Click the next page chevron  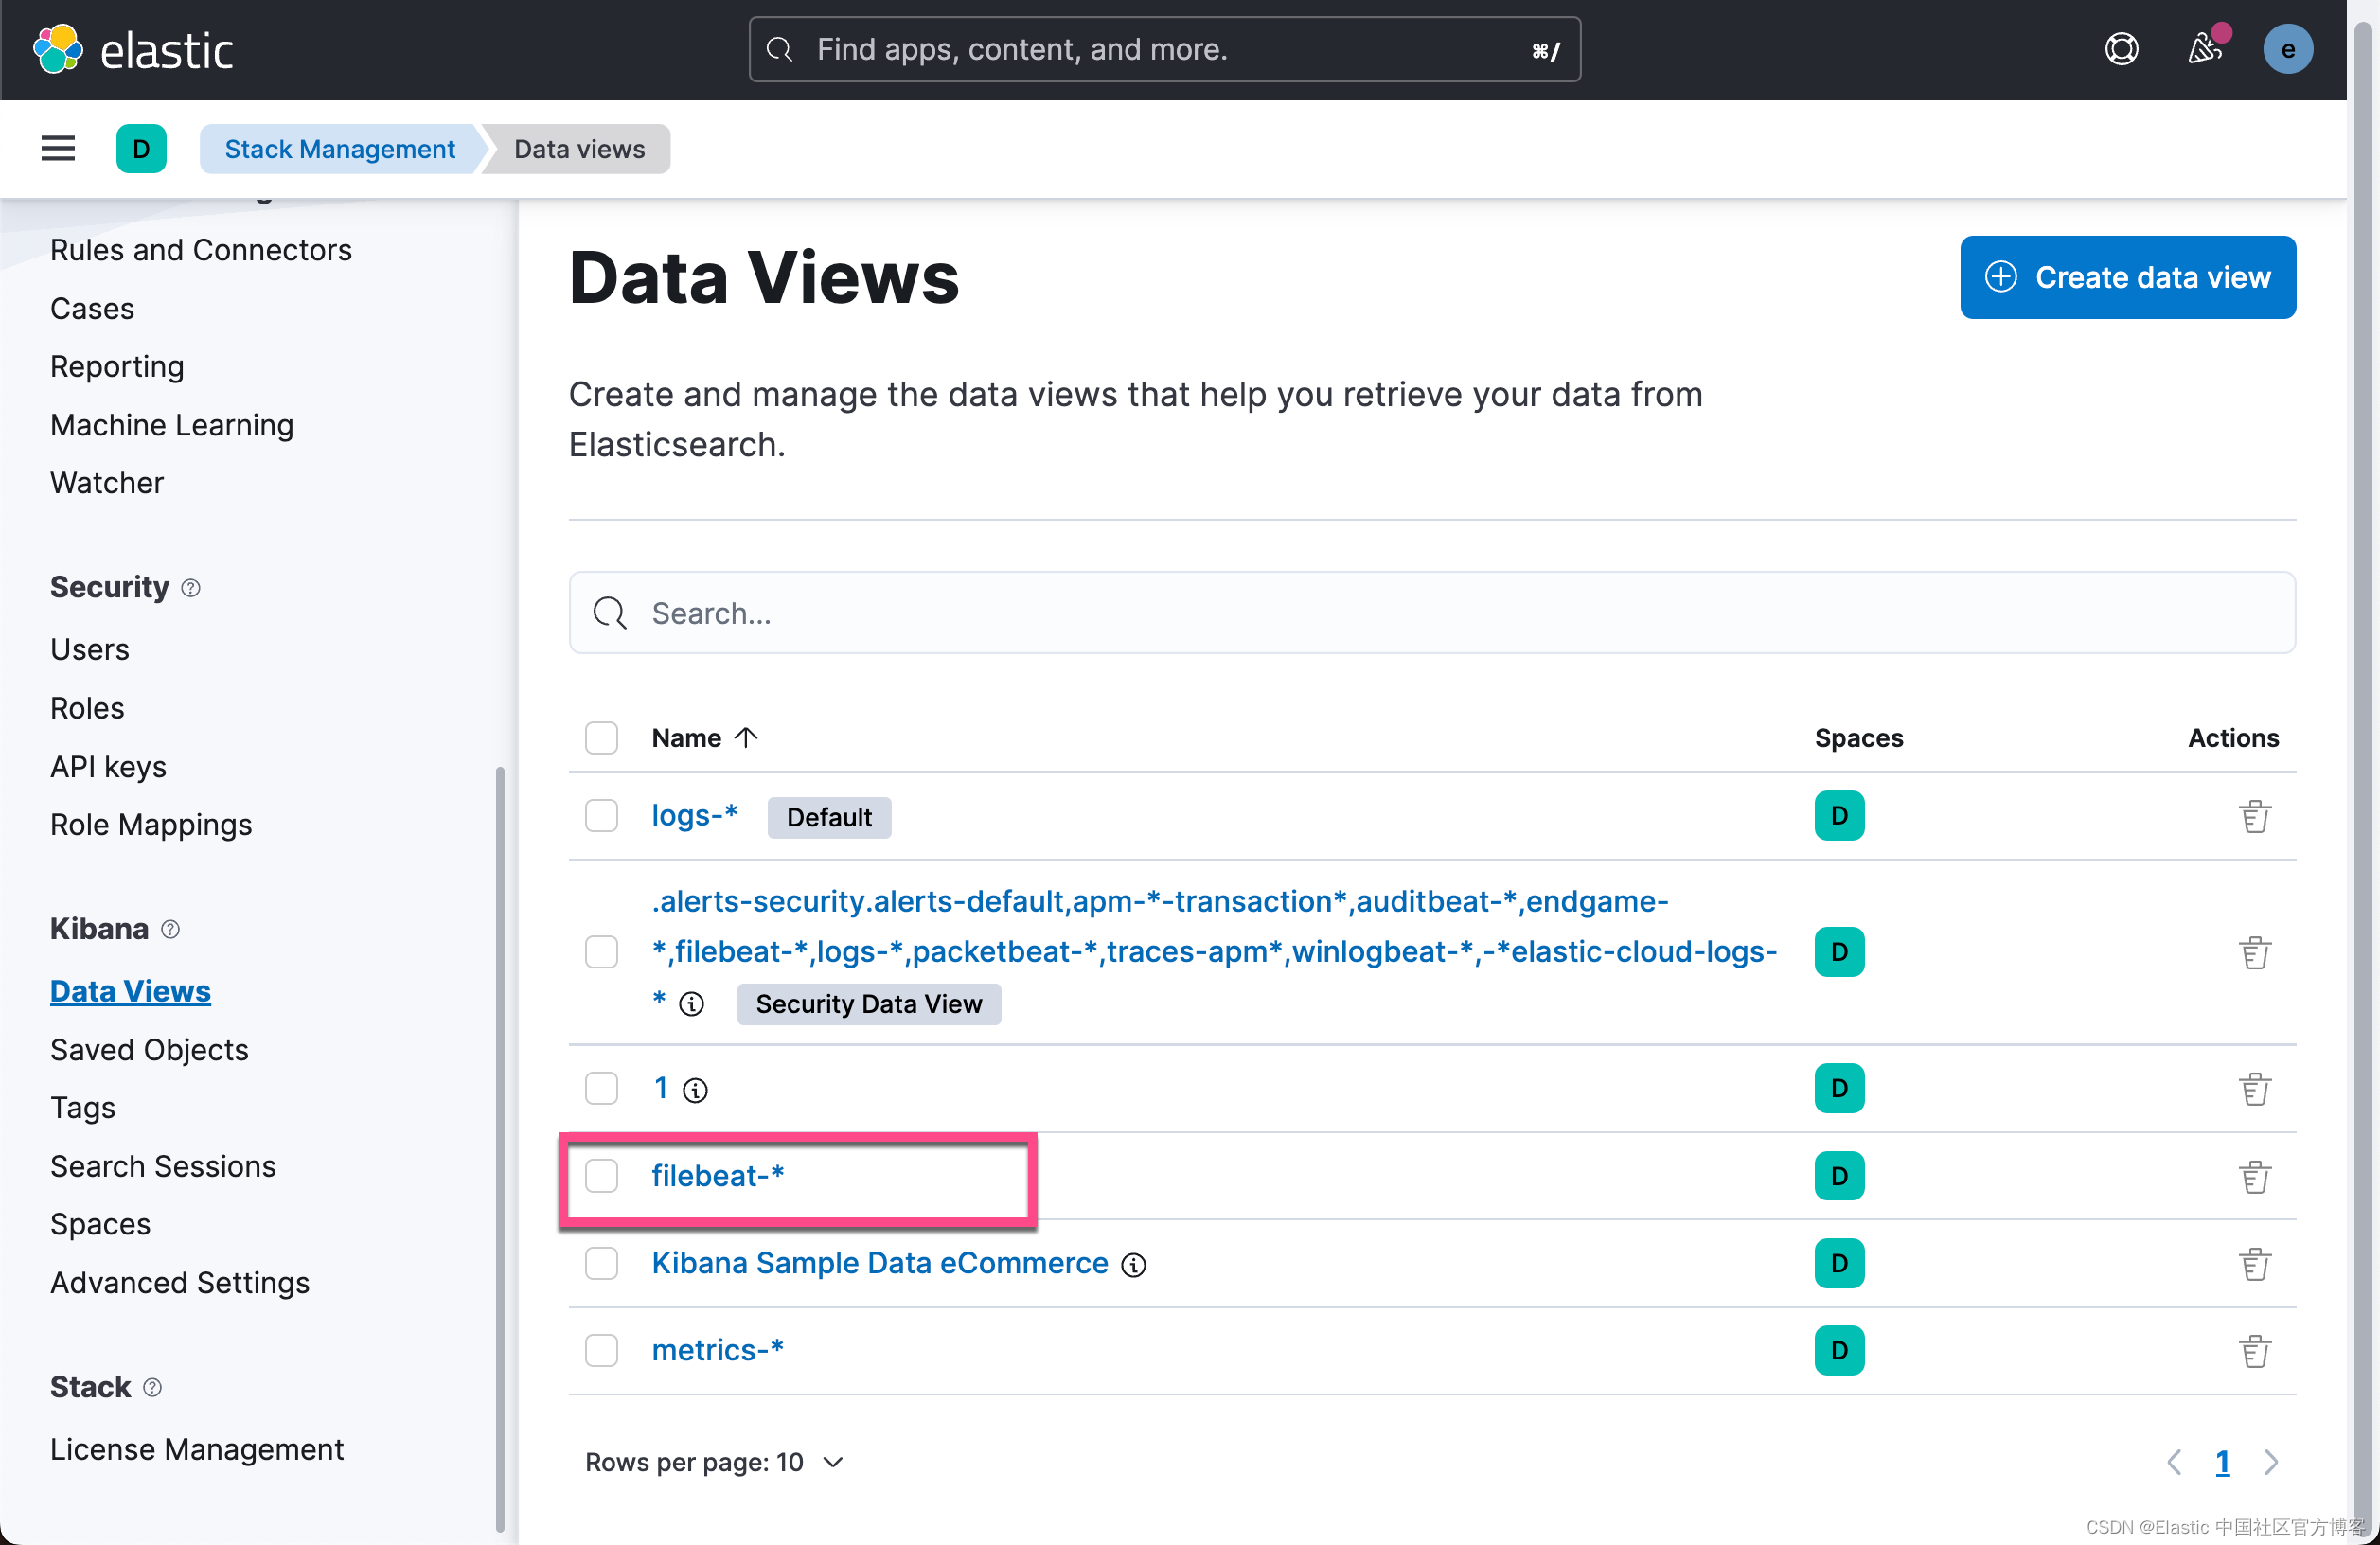2271,1462
